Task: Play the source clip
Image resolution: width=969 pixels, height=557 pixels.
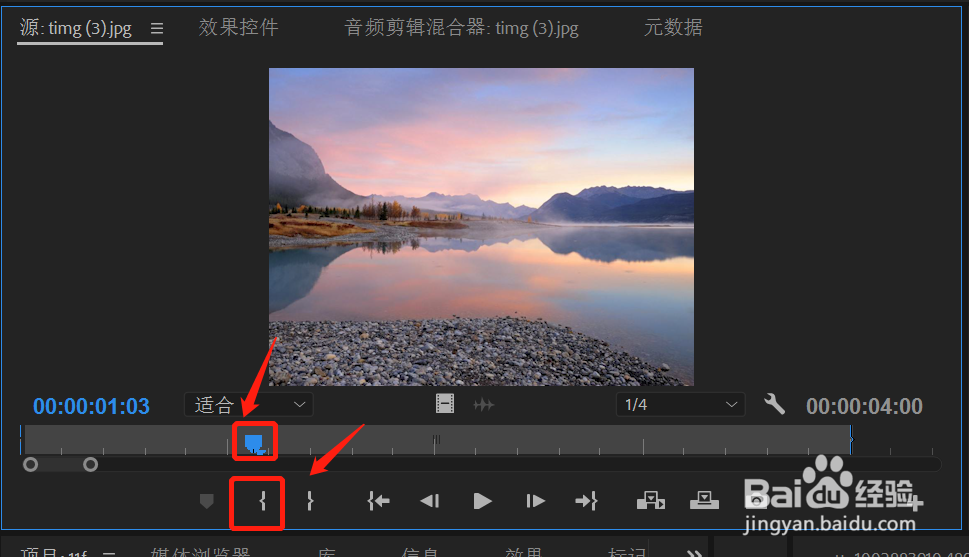Action: [x=482, y=501]
